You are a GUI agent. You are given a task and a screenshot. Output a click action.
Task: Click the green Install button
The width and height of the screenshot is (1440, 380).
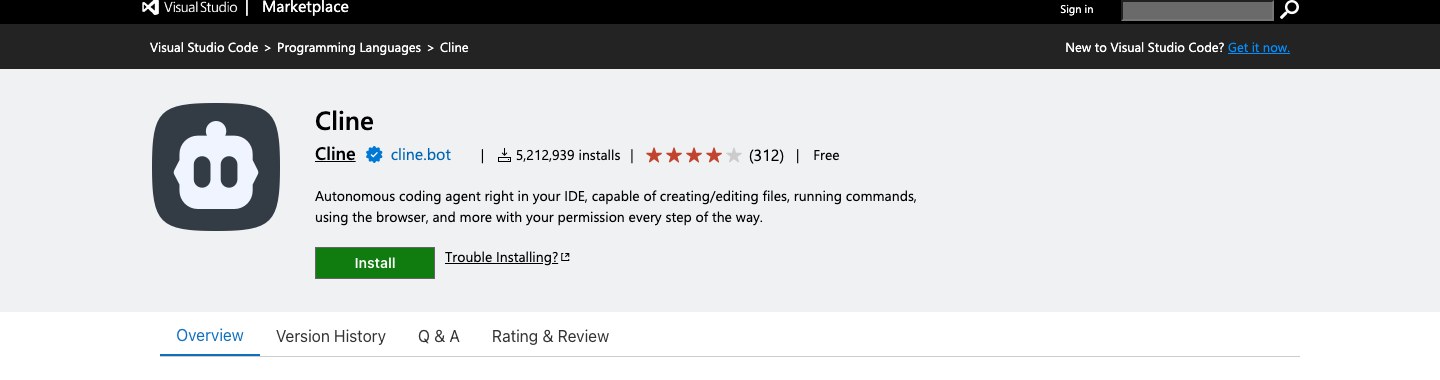pos(375,263)
